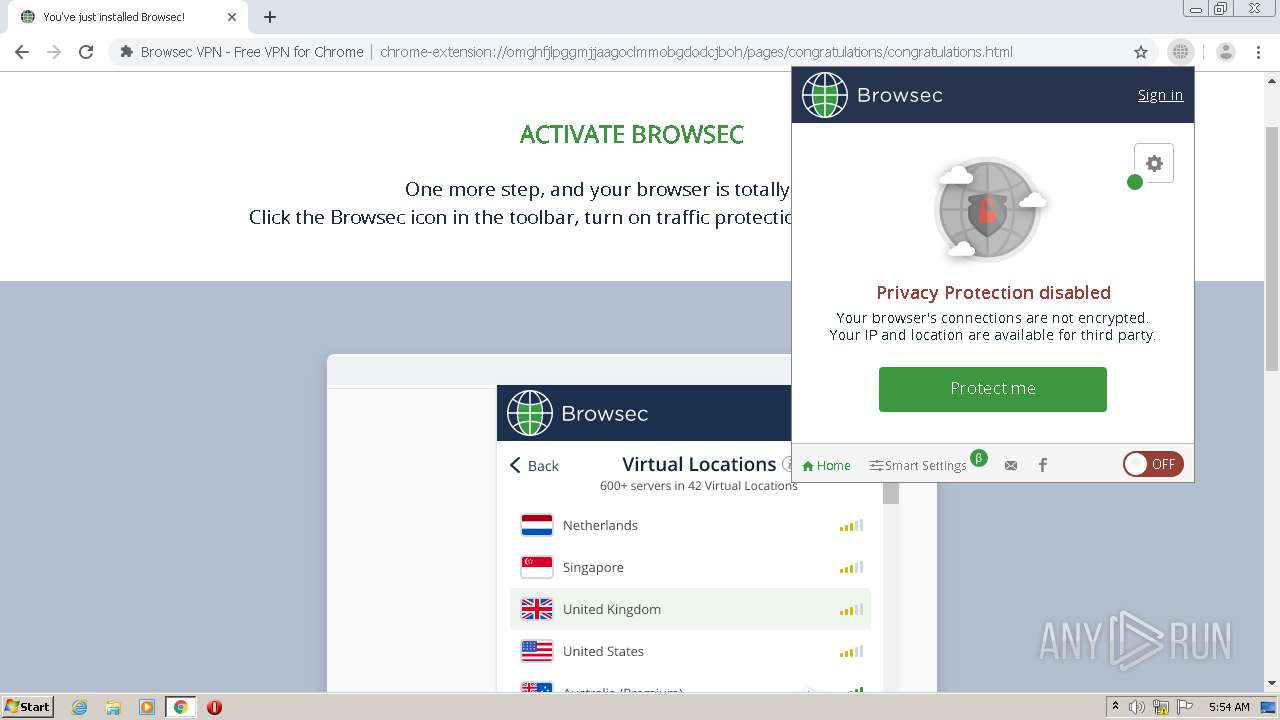The image size is (1280, 720).
Task: Click green Protect me button
Action: [x=993, y=389]
